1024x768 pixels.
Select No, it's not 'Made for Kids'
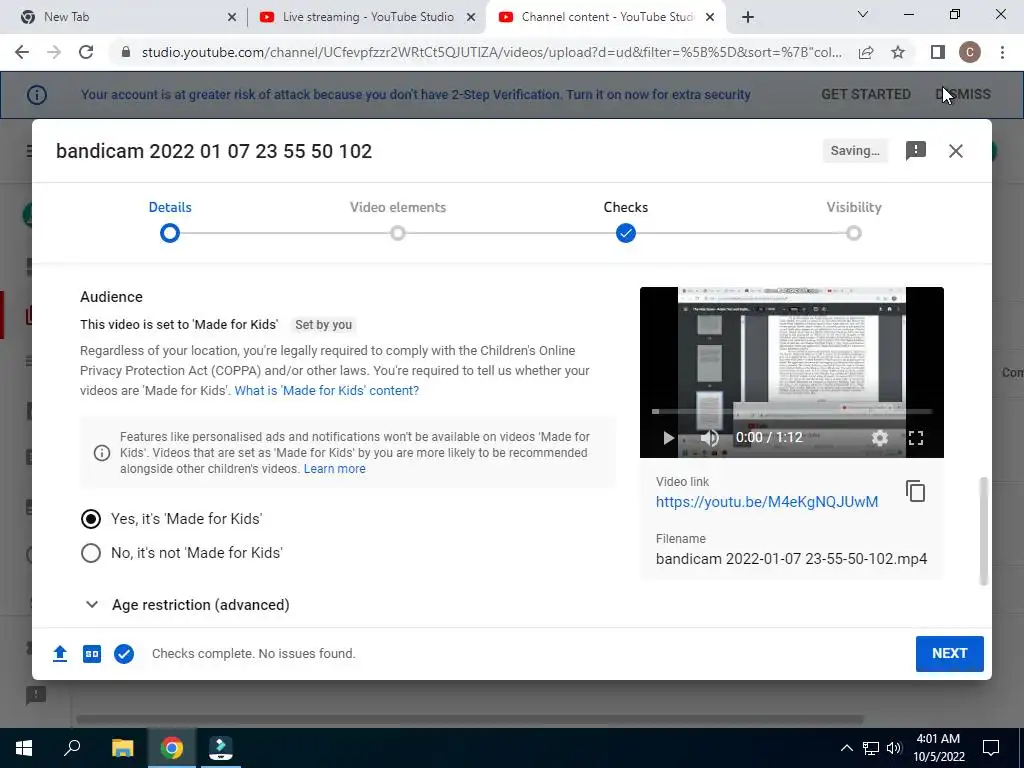point(91,553)
